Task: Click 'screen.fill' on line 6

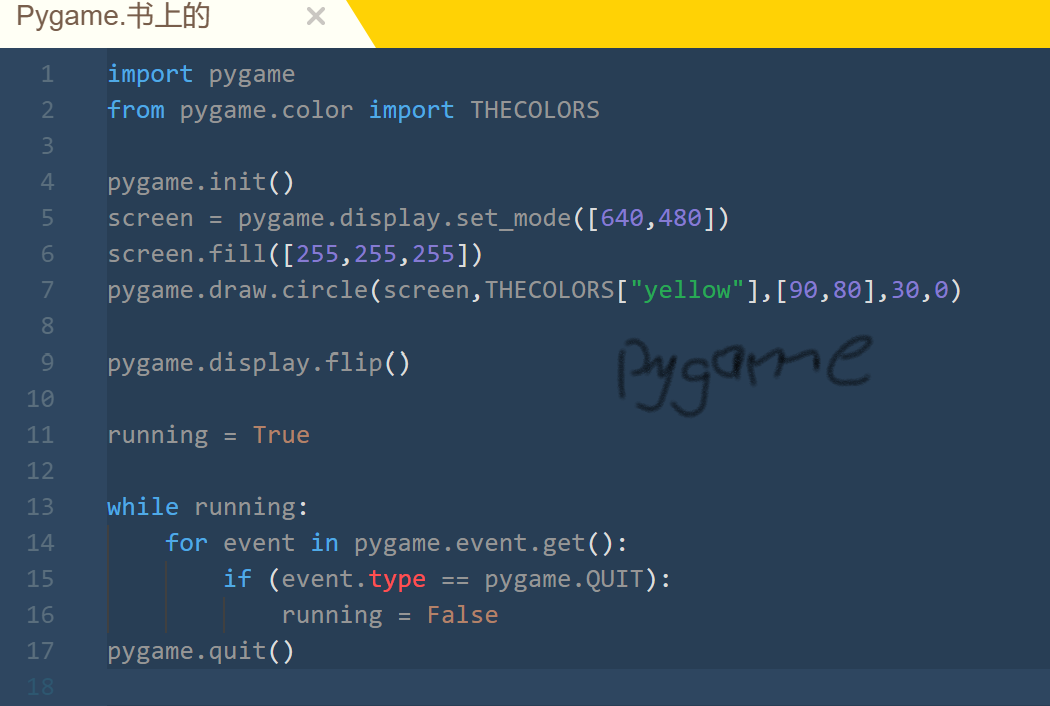Action: coord(187,254)
